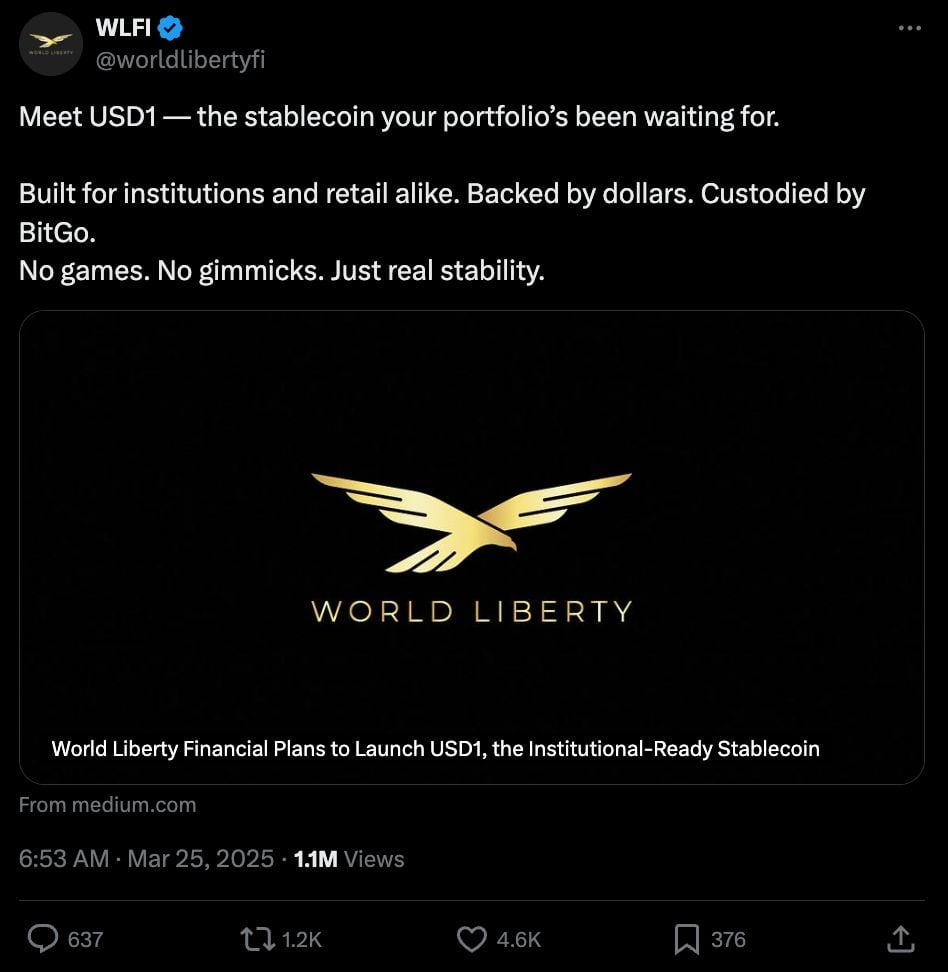
Task: Open the WLFI profile avatar
Action: click(x=50, y=43)
